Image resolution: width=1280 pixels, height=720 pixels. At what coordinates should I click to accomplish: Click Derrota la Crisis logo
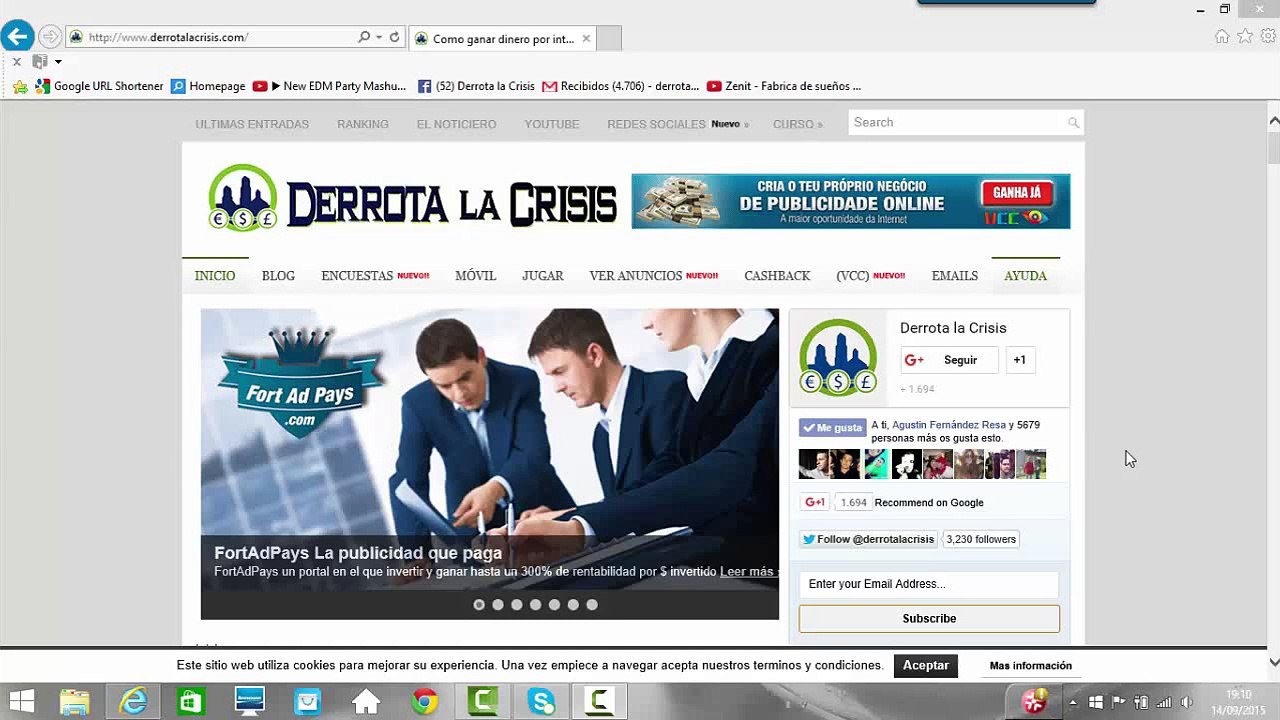[412, 200]
